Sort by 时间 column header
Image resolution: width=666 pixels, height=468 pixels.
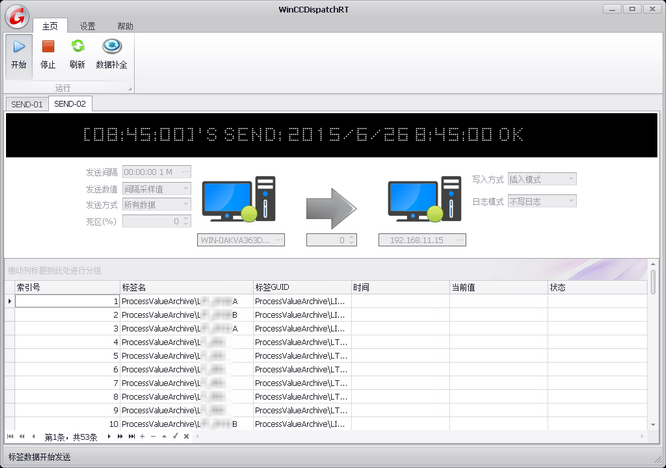point(401,288)
